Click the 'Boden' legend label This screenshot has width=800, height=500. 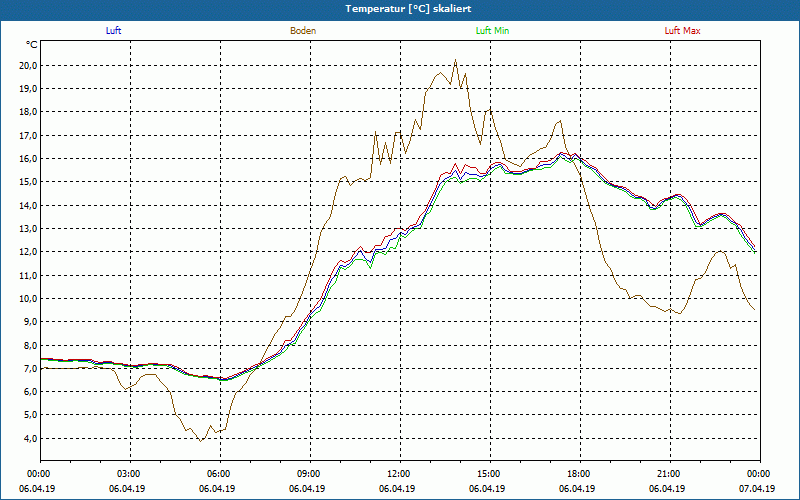point(303,31)
